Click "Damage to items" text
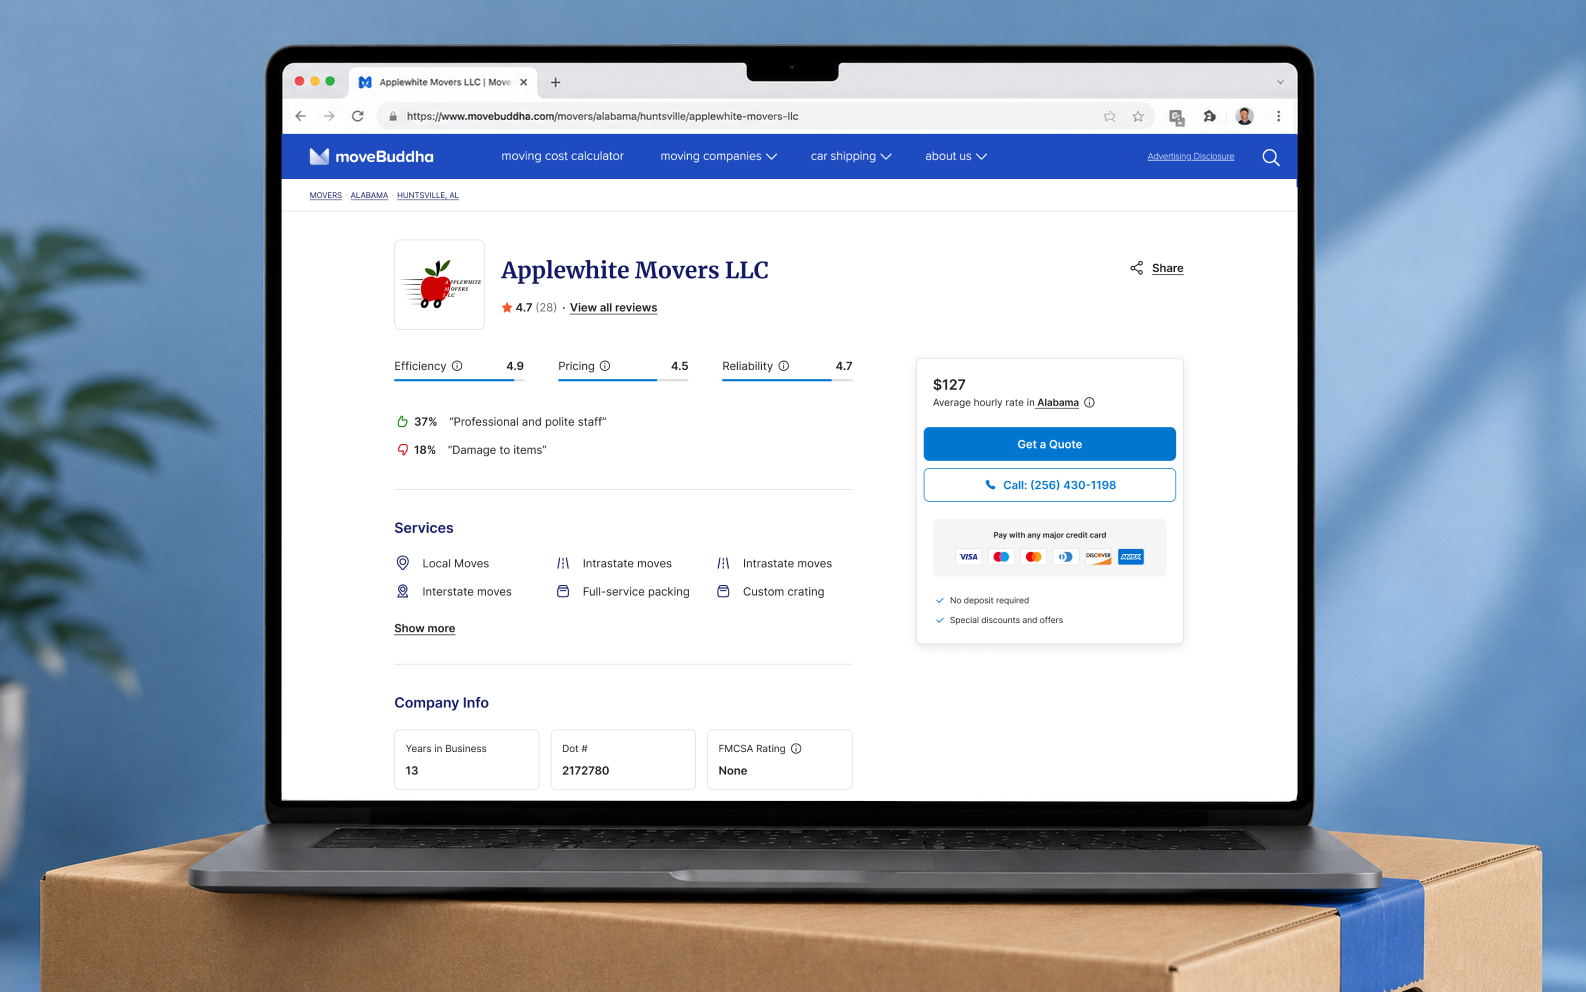The height and width of the screenshot is (992, 1586). pyautogui.click(x=497, y=450)
